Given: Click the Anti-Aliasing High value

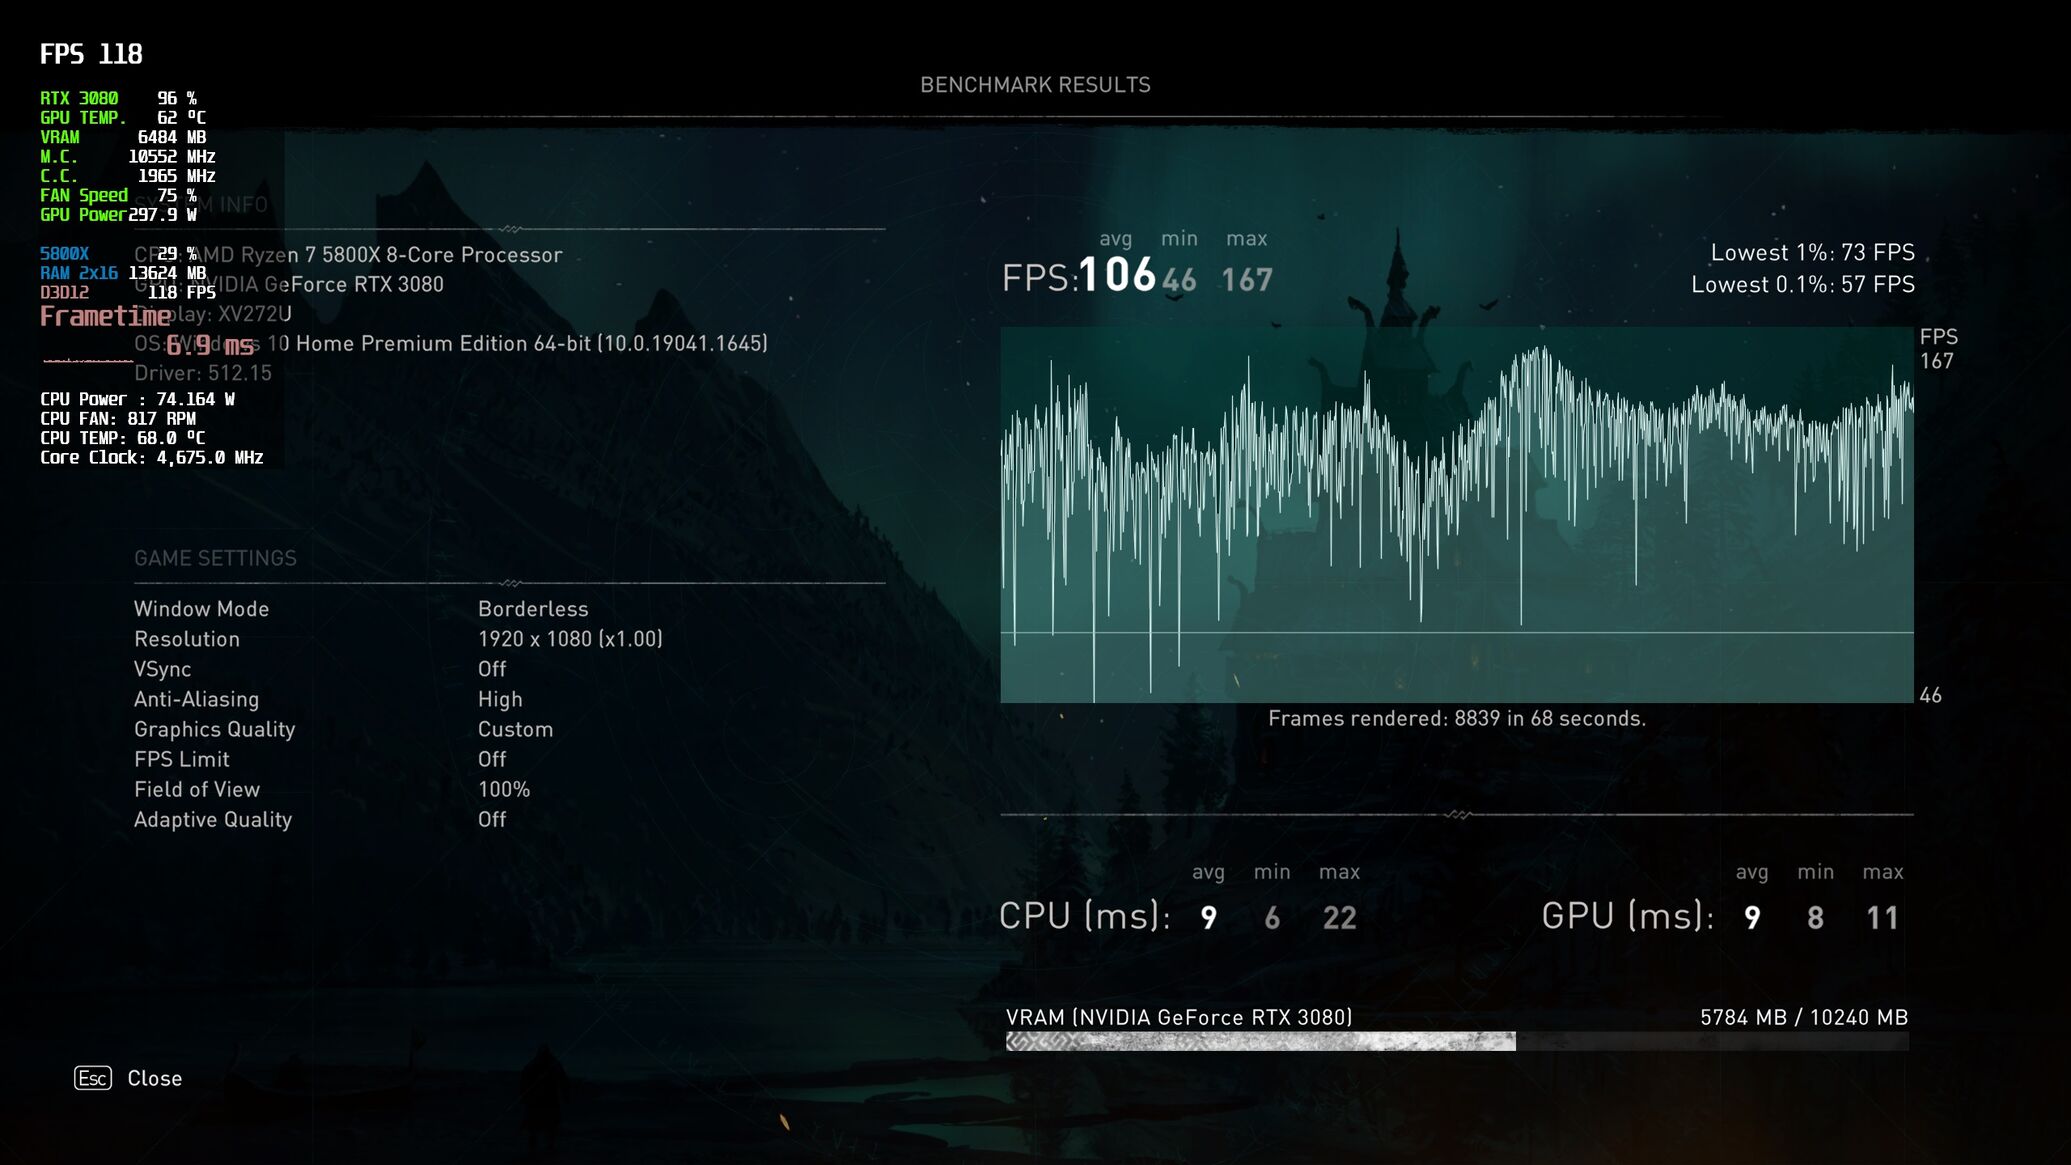Looking at the screenshot, I should (x=500, y=699).
